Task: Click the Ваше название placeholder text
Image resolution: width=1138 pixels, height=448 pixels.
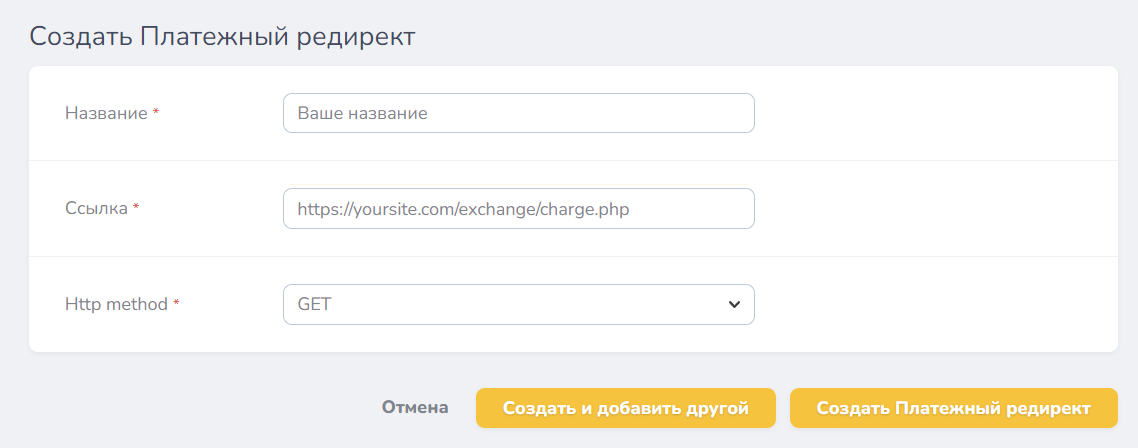Action: pos(362,114)
